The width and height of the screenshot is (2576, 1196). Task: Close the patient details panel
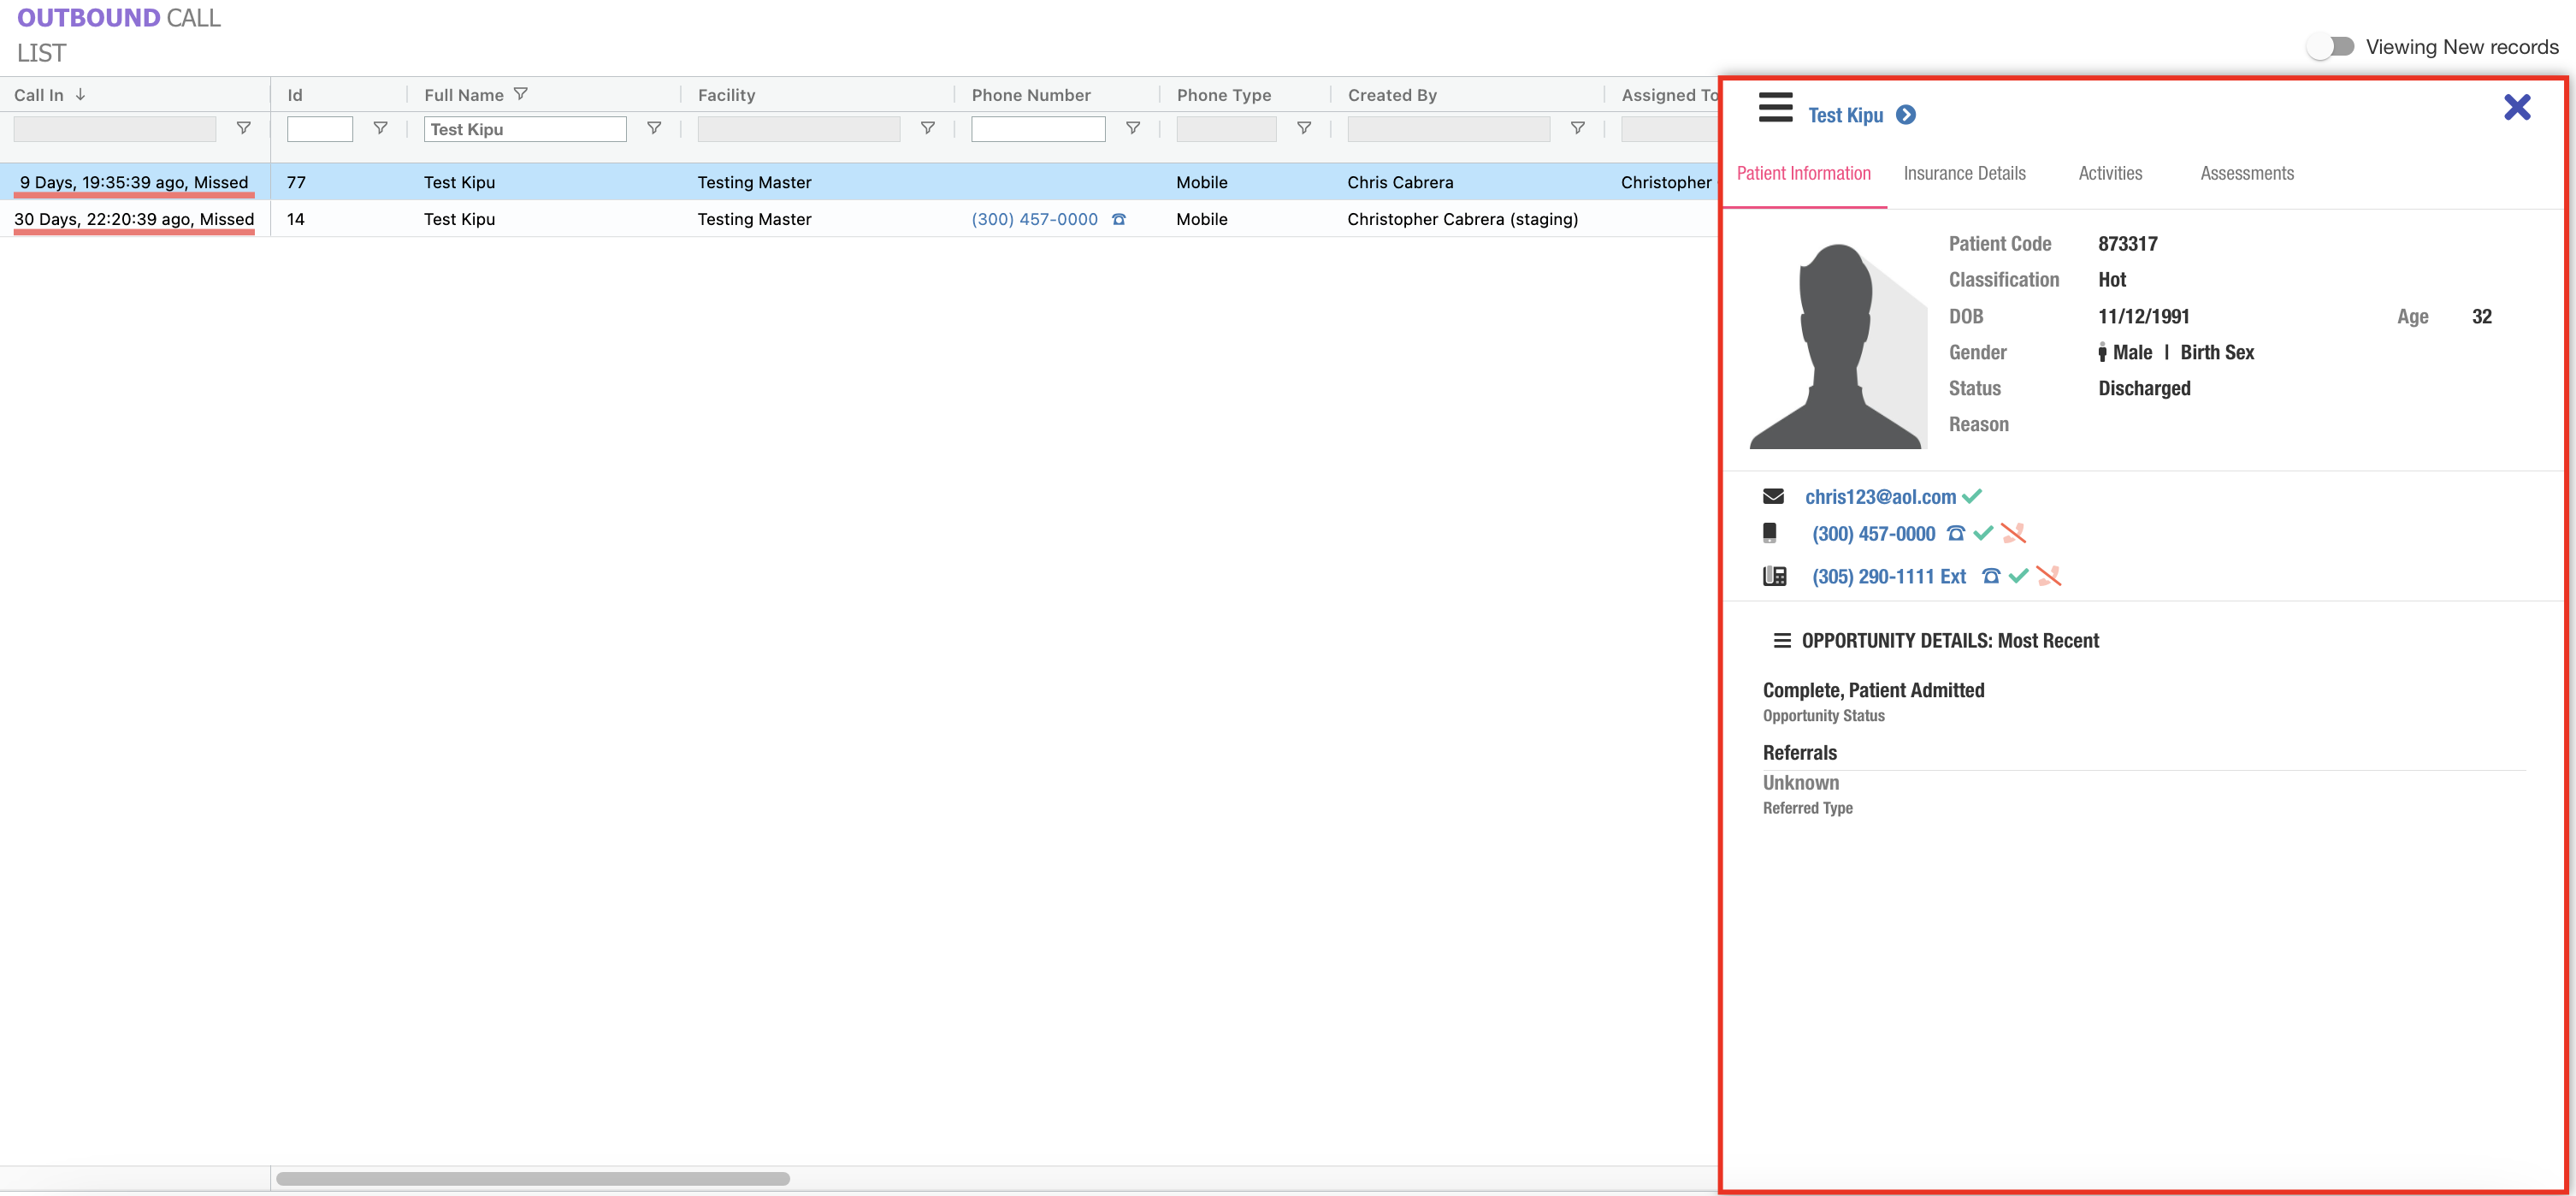(x=2516, y=107)
